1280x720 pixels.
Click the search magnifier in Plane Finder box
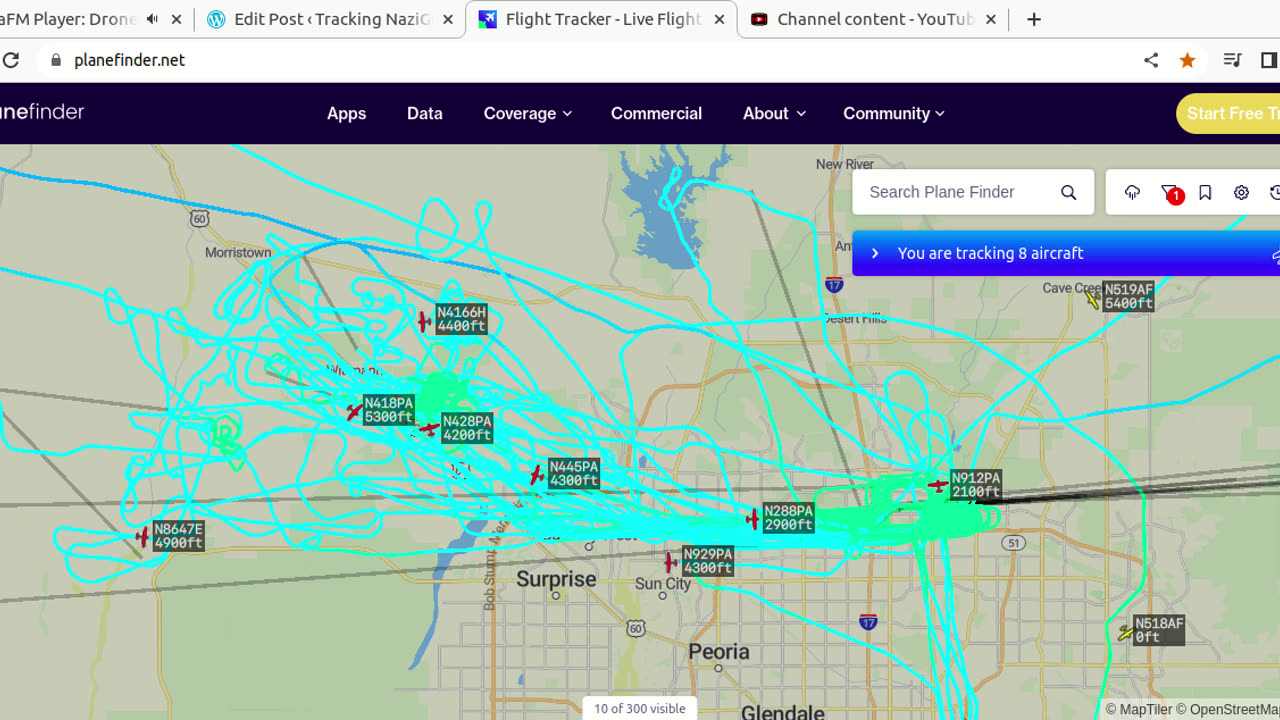[x=1069, y=193]
